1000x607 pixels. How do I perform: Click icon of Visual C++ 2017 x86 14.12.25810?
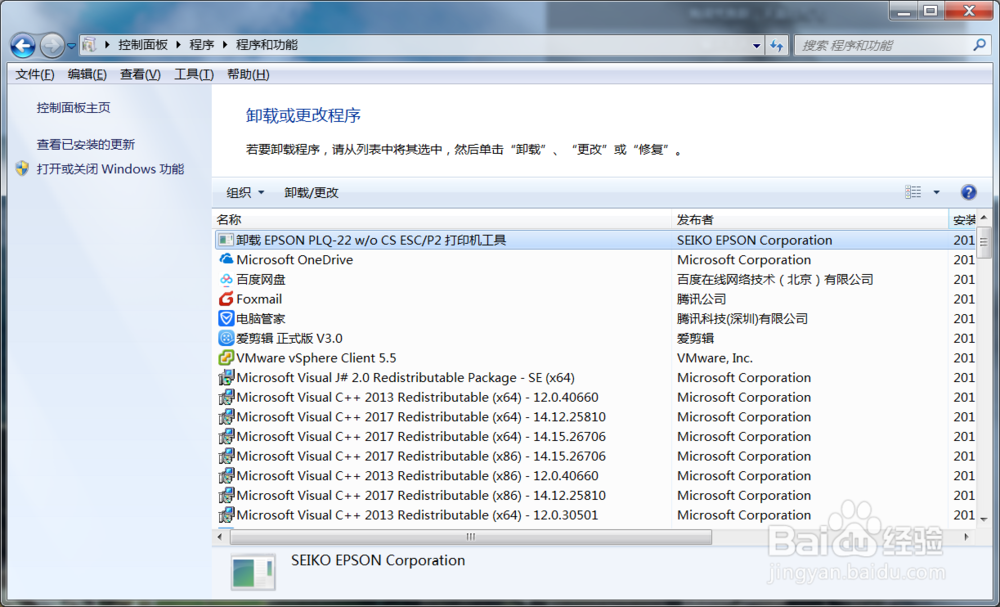(226, 495)
